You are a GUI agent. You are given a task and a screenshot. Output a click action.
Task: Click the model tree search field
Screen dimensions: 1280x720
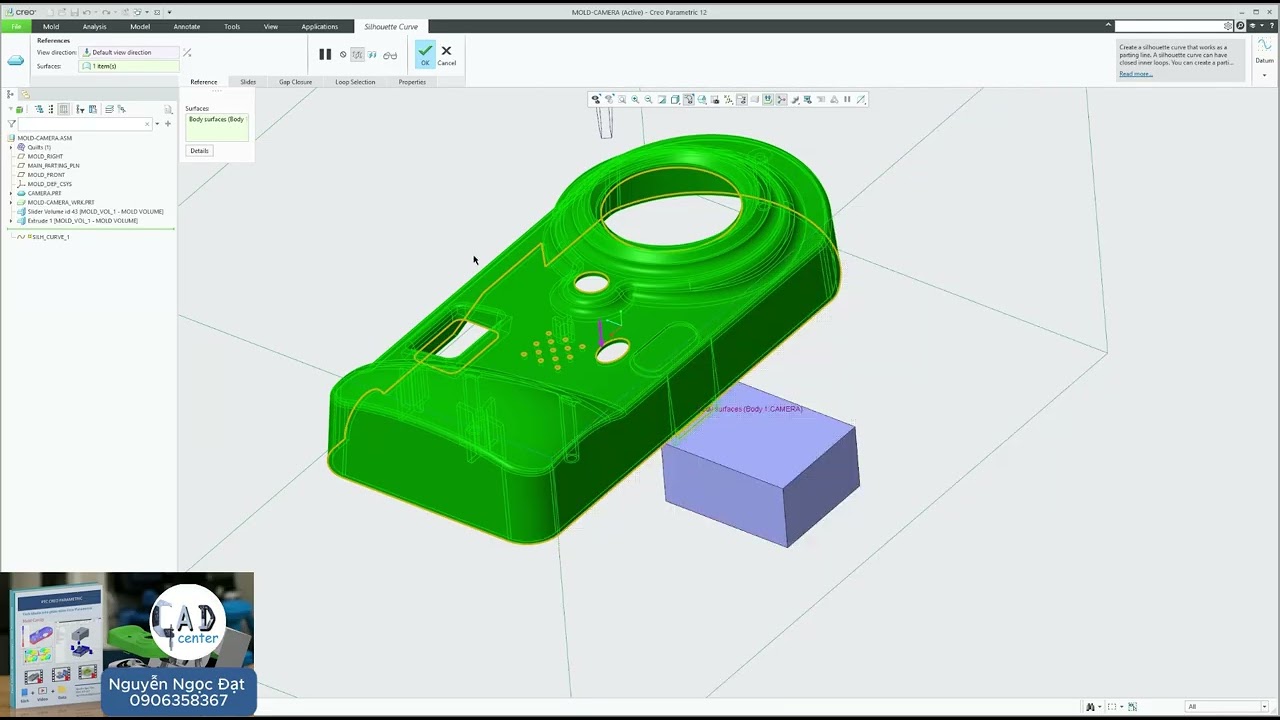coord(85,124)
